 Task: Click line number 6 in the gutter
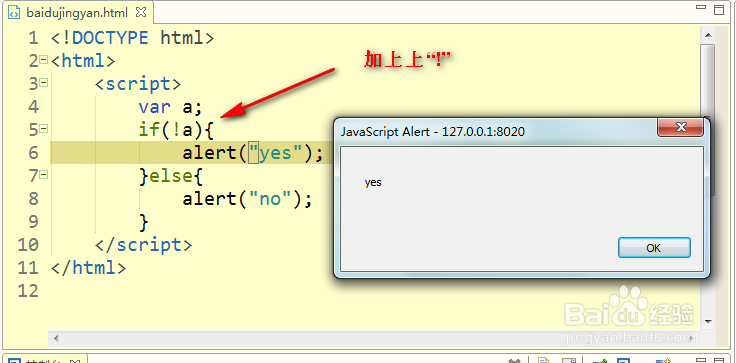(x=33, y=153)
